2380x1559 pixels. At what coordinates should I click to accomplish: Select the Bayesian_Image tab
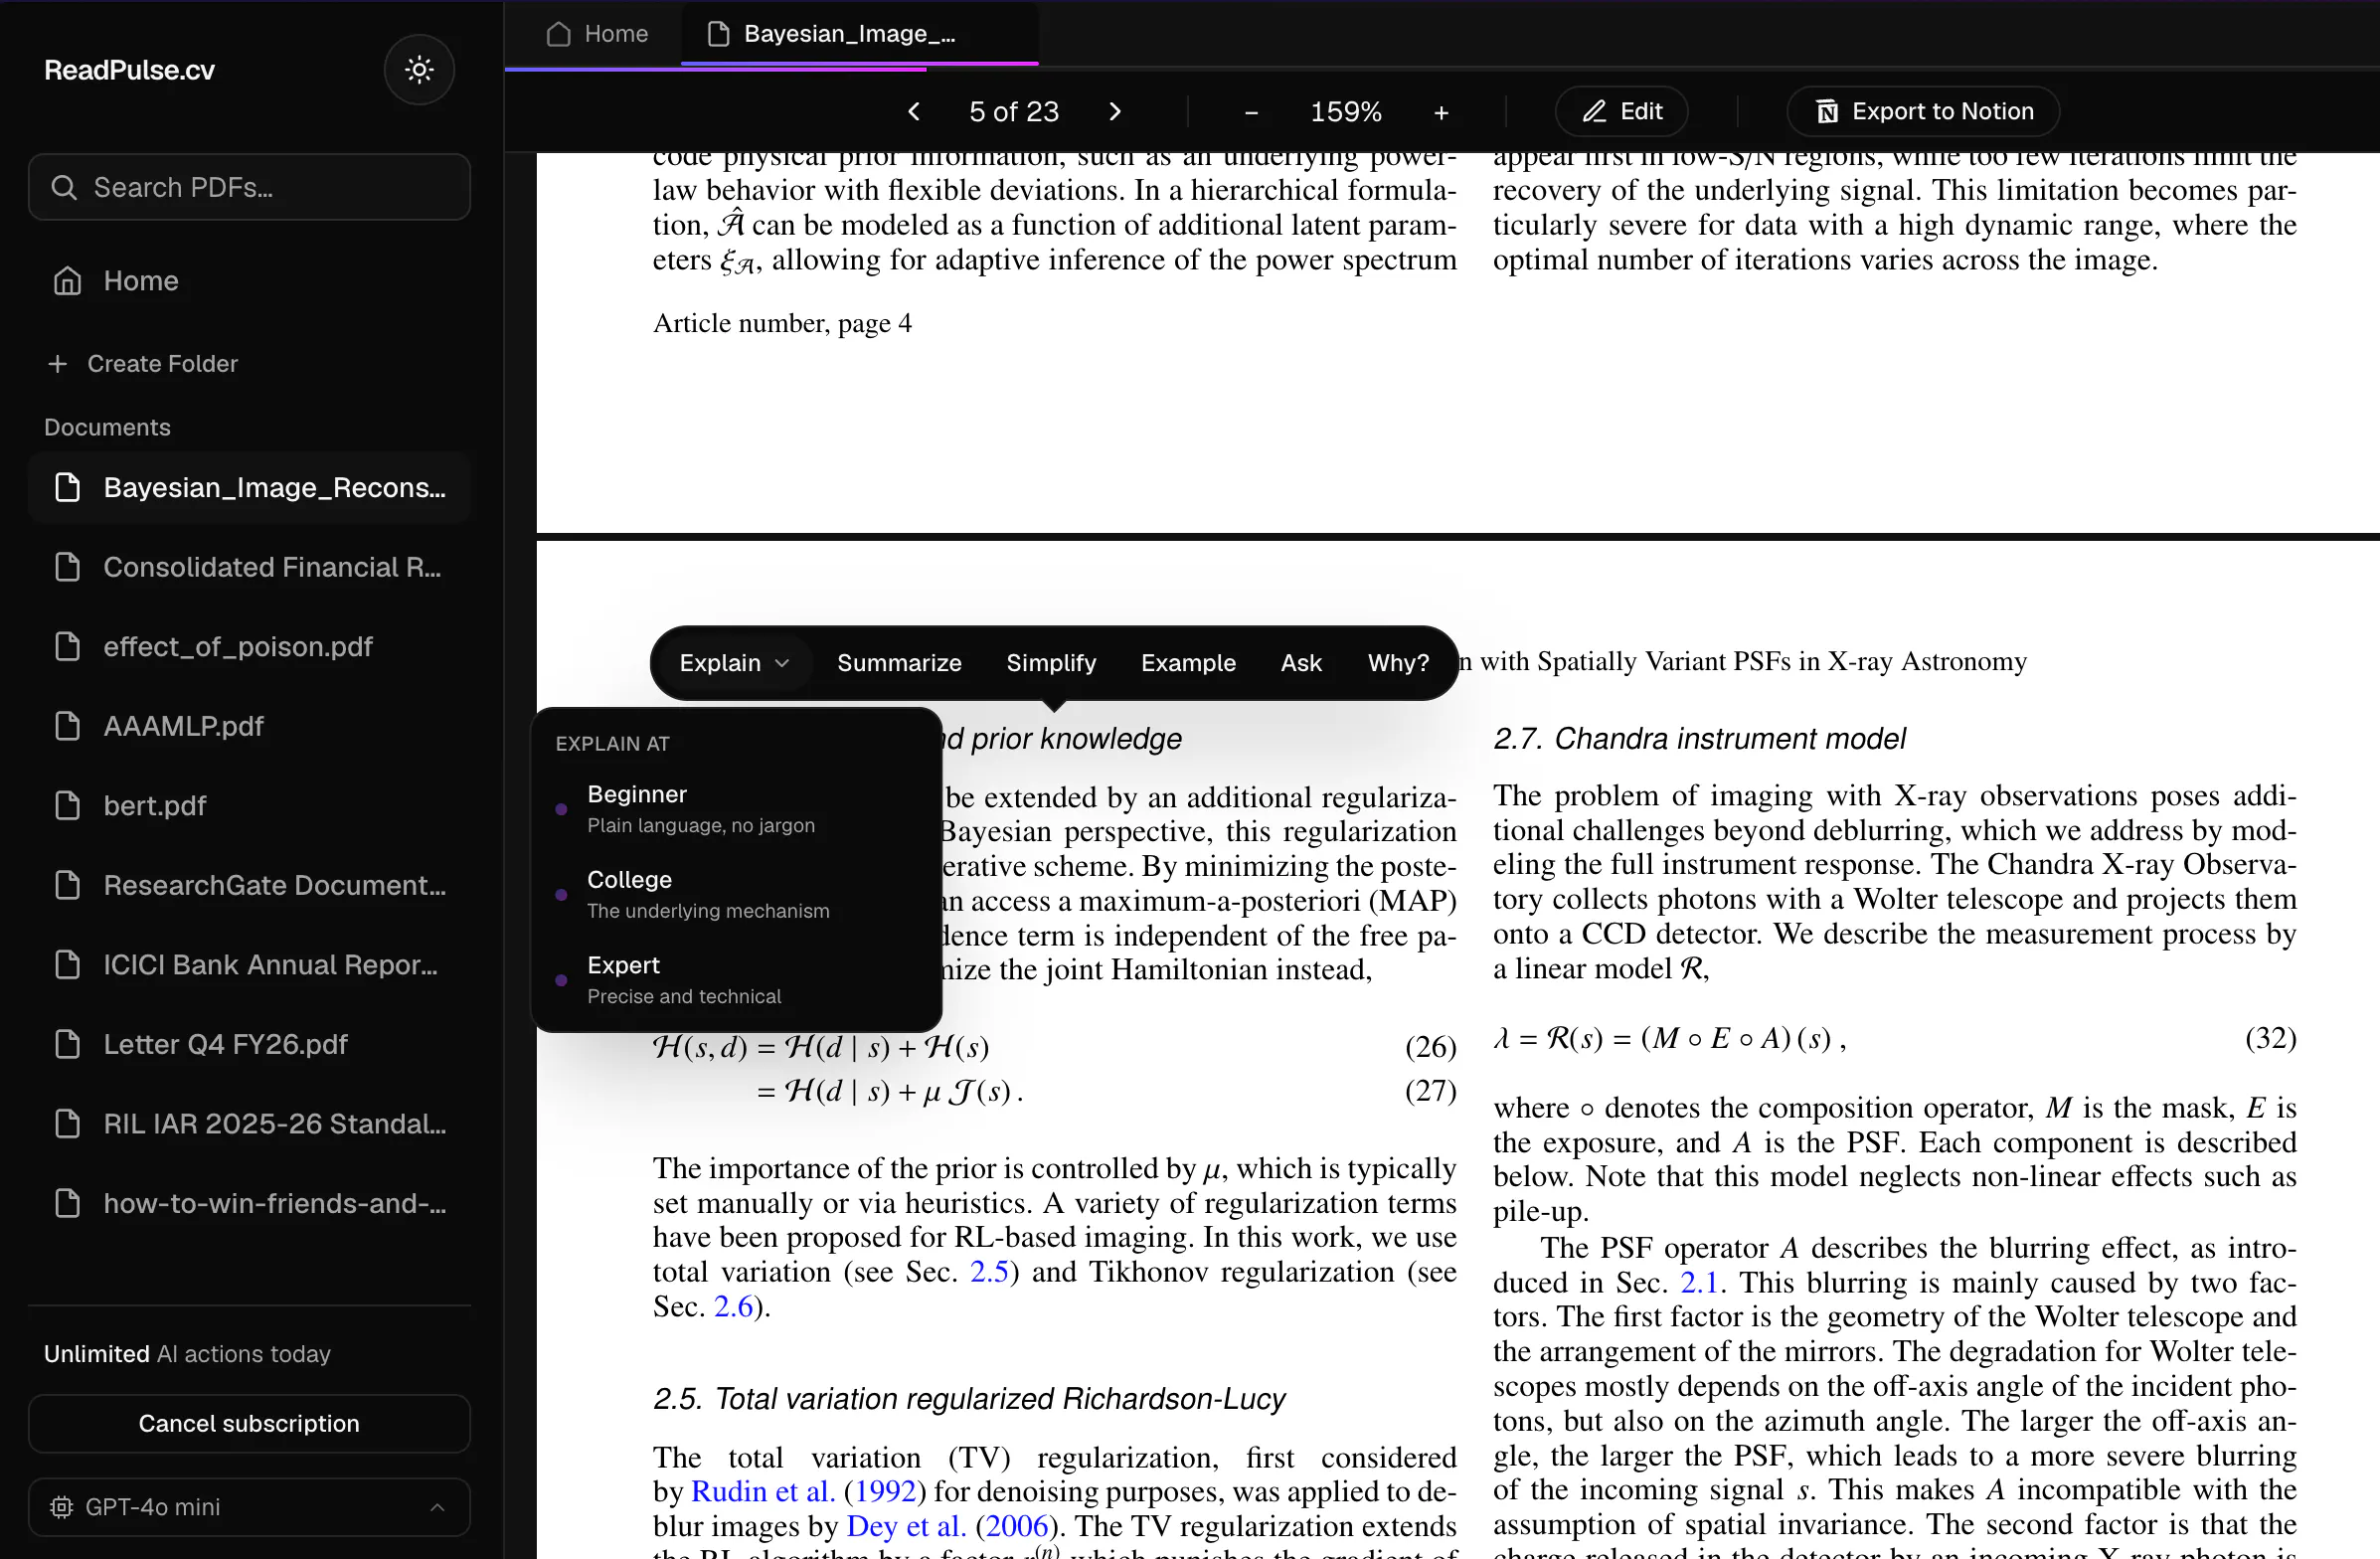tap(859, 33)
